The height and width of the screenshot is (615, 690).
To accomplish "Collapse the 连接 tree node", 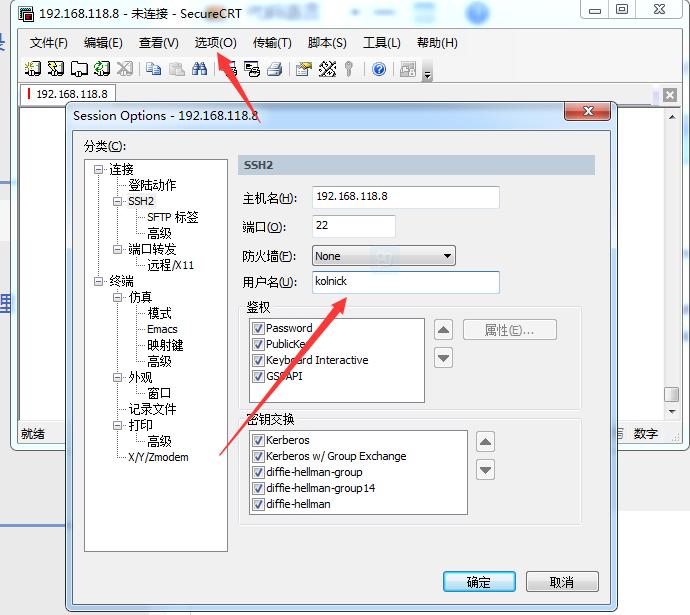I will point(99,169).
